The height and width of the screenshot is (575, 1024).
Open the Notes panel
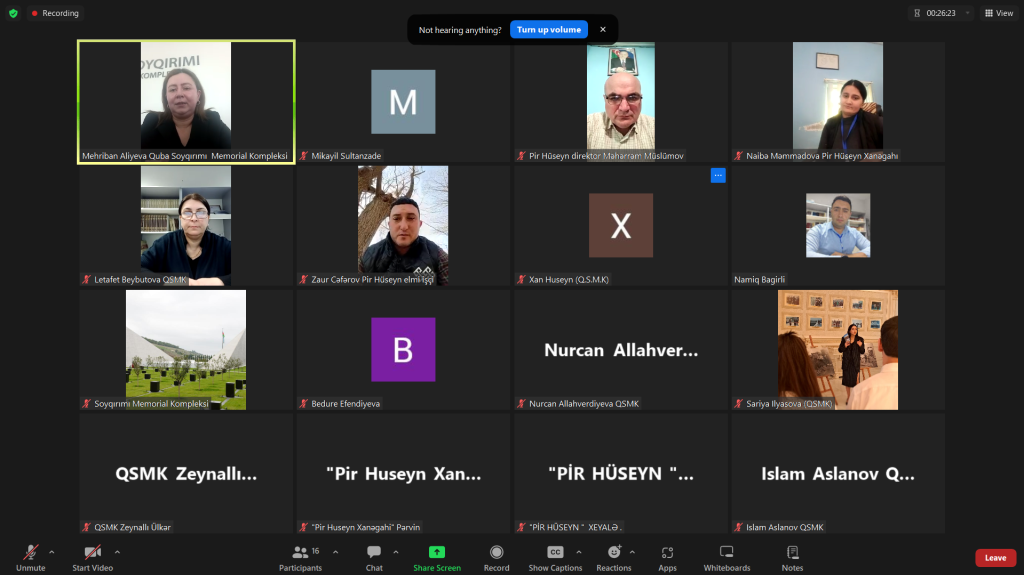click(792, 559)
